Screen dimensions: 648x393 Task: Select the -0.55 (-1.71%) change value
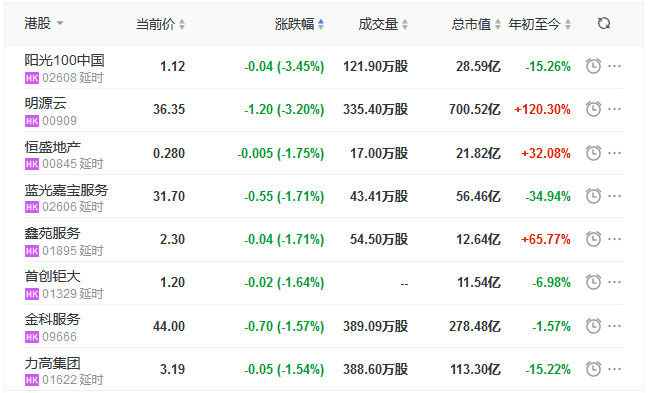click(x=284, y=196)
